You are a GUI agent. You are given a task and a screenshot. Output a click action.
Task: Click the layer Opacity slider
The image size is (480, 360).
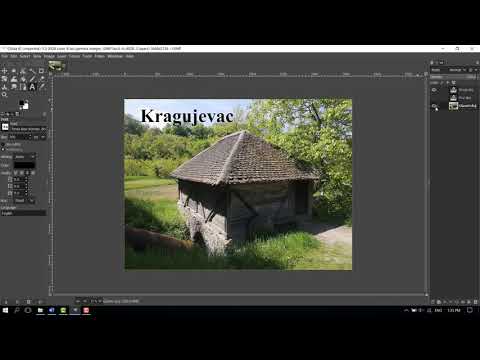pos(453,77)
